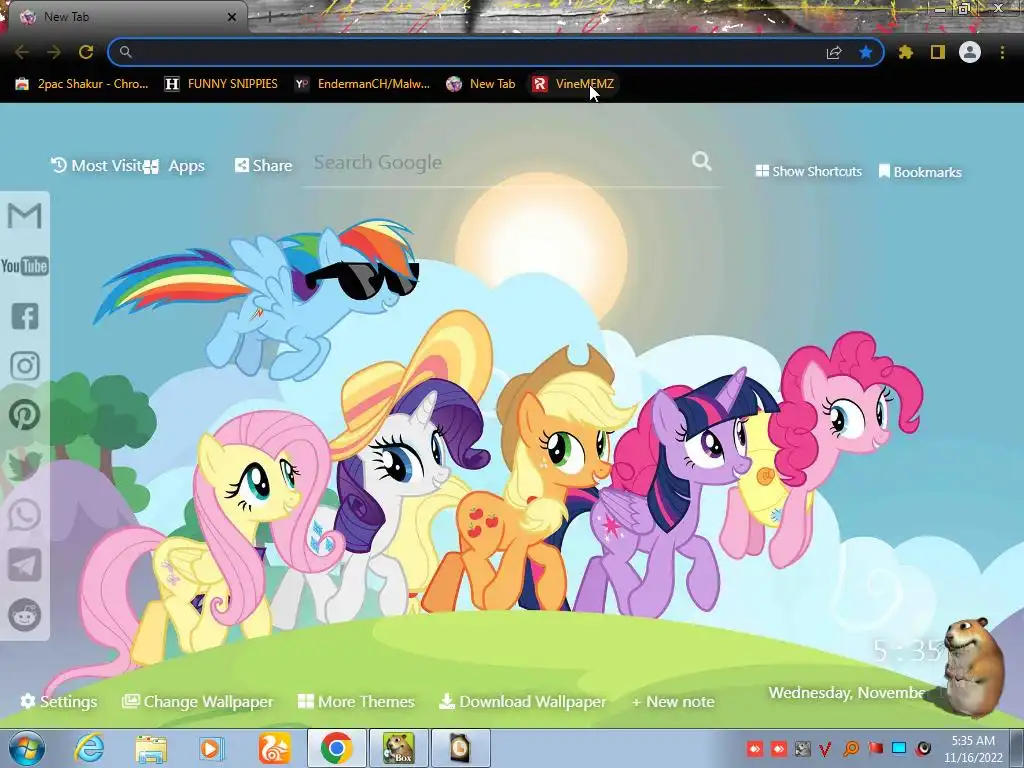Open the Windows Start menu
This screenshot has height=768, width=1024.
coord(27,748)
